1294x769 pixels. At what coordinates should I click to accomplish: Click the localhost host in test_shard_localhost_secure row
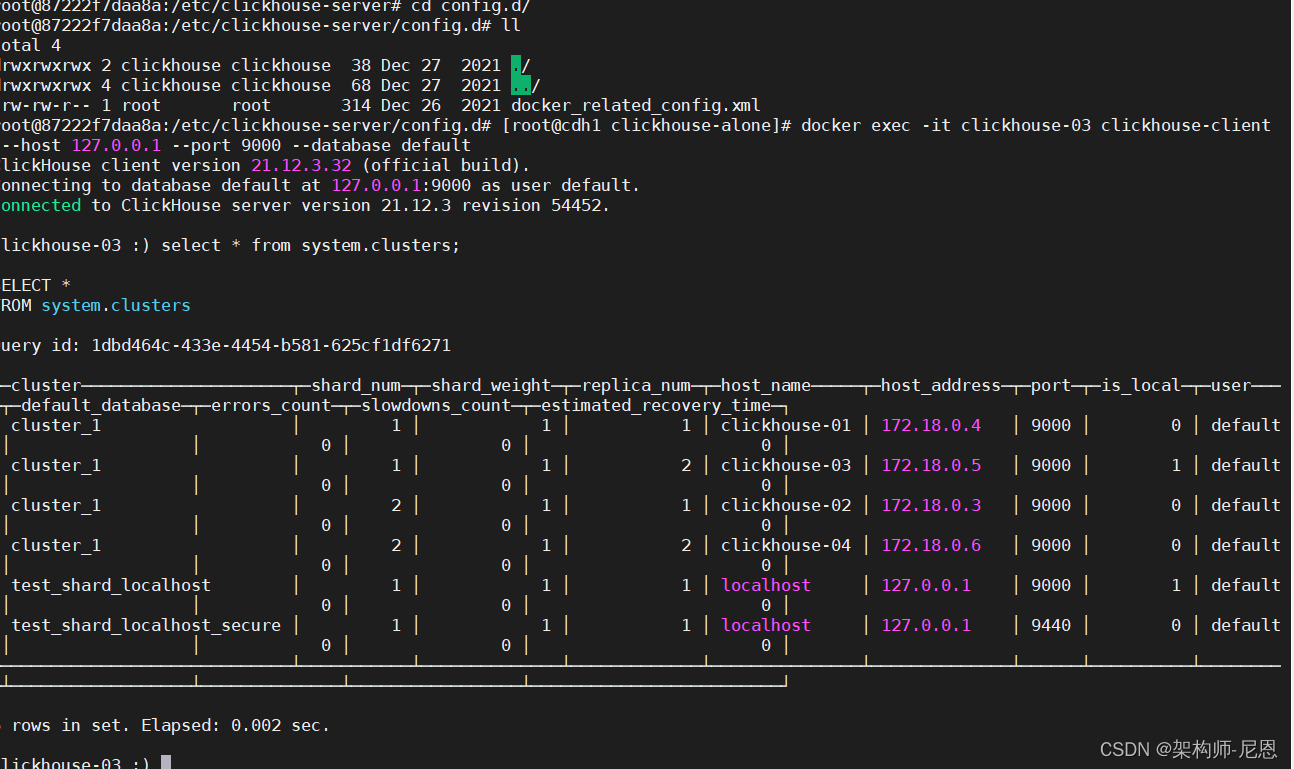766,625
